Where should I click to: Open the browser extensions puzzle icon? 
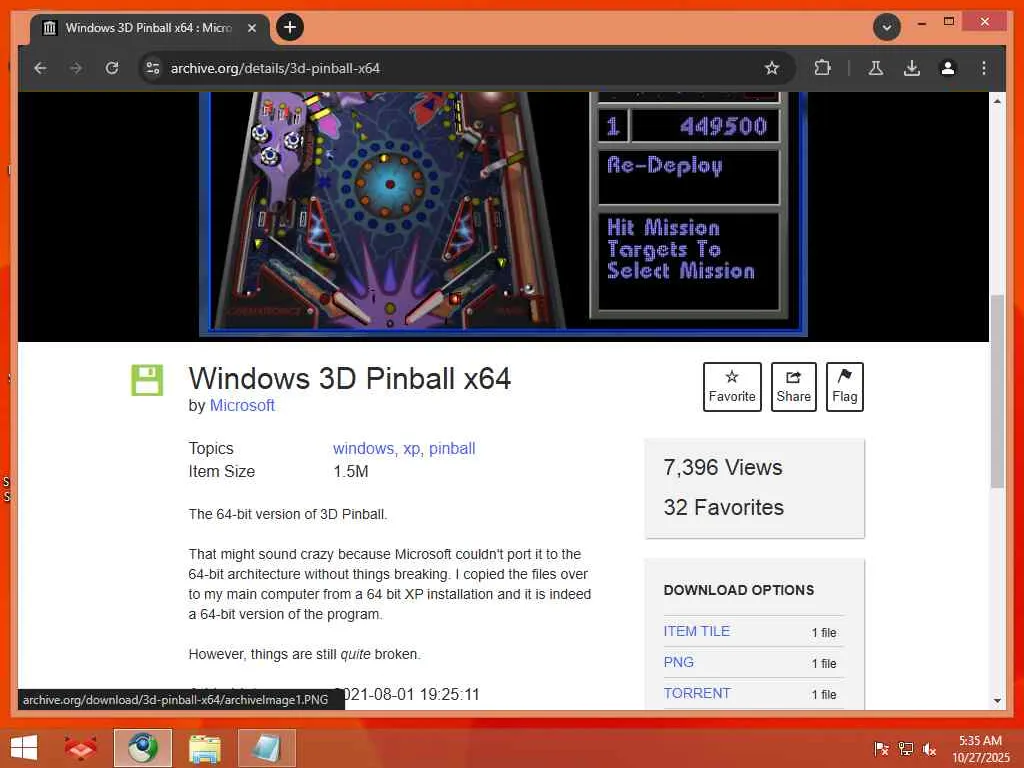pyautogui.click(x=822, y=68)
